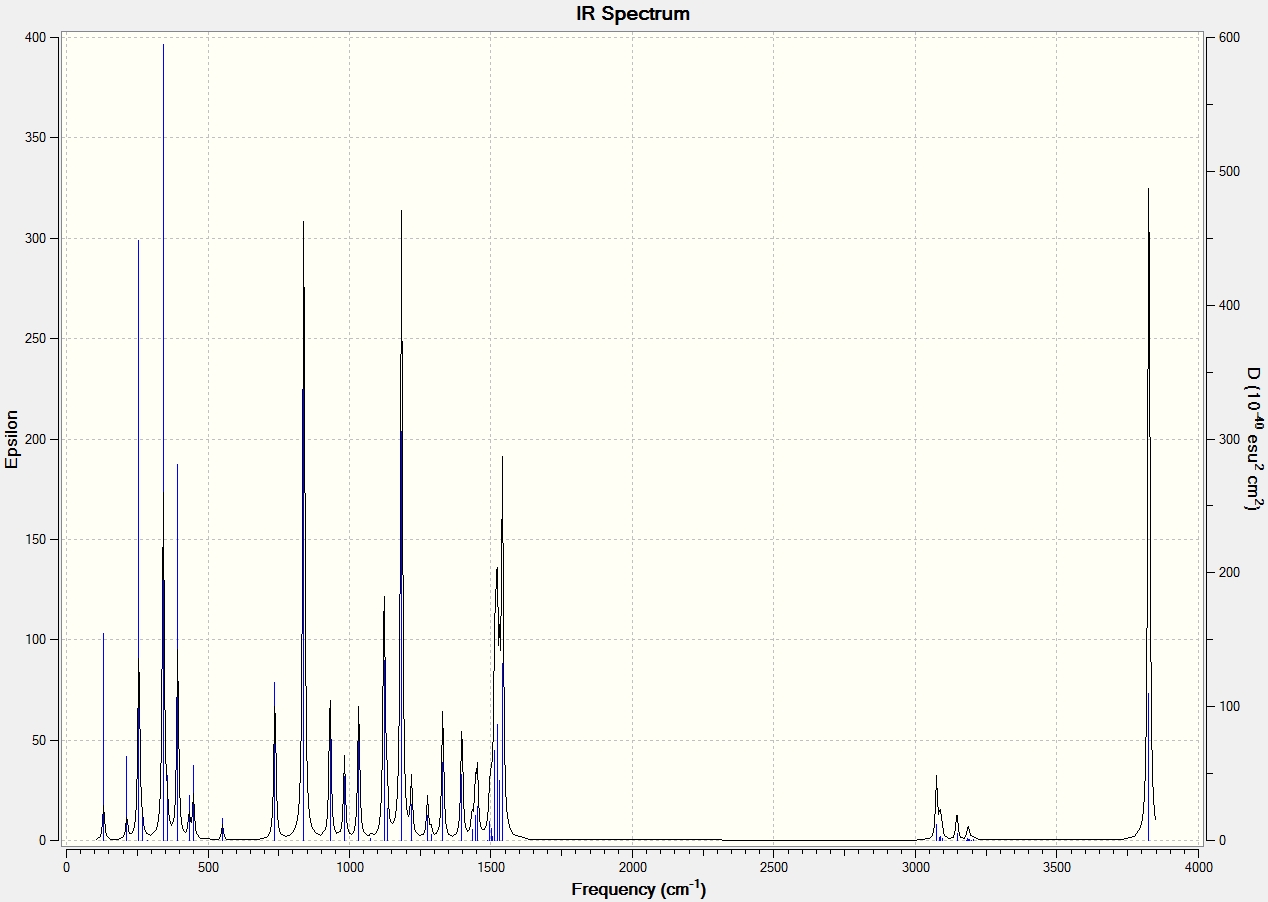Click the tip of the O-H stretch peak near 3820
The height and width of the screenshot is (902, 1268).
(1148, 189)
